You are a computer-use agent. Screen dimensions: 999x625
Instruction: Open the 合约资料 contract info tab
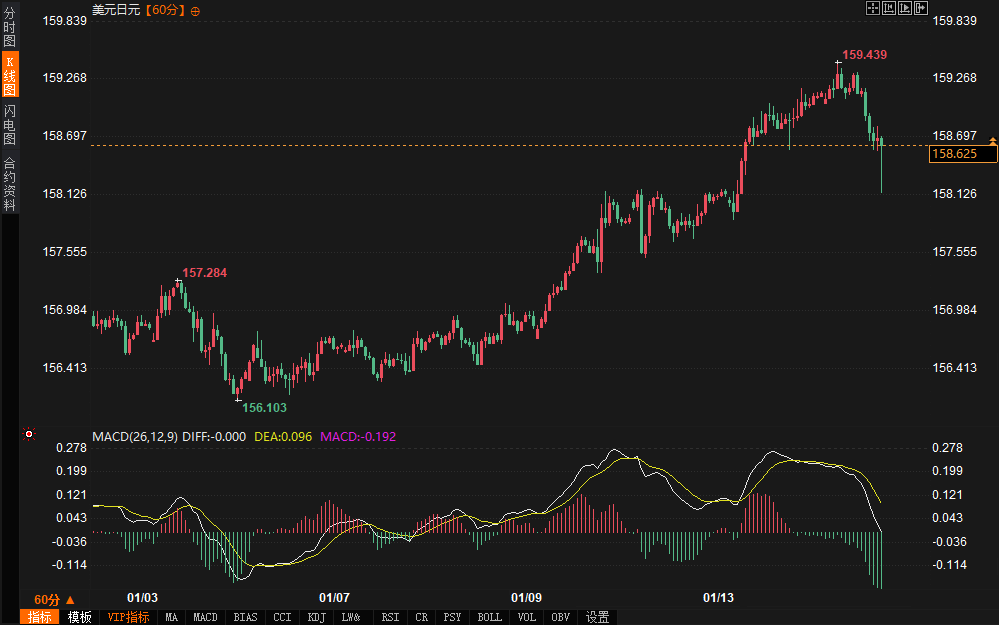10,184
